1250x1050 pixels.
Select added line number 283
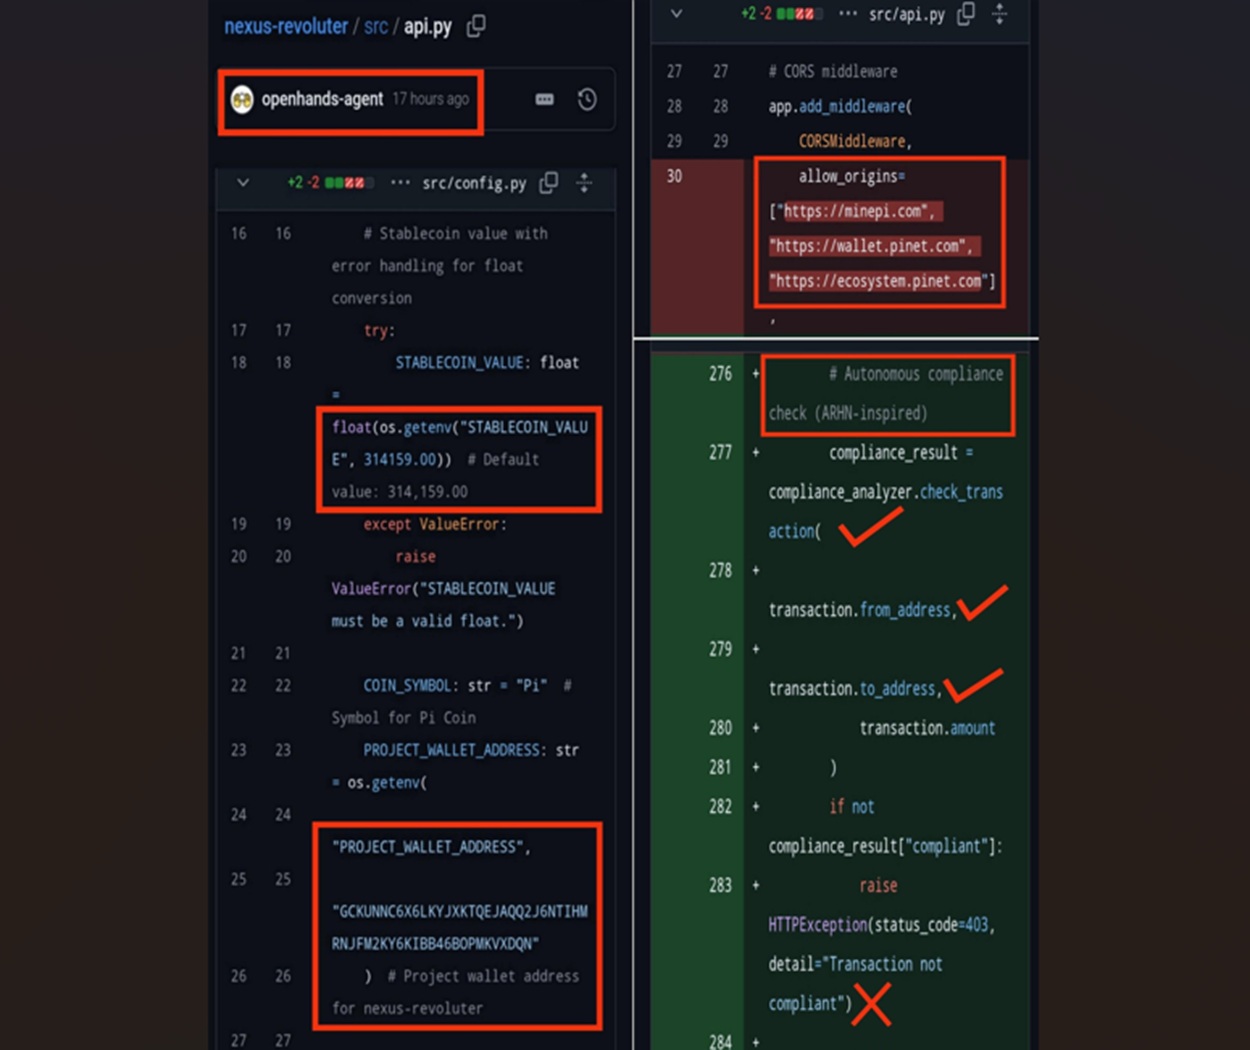720,886
